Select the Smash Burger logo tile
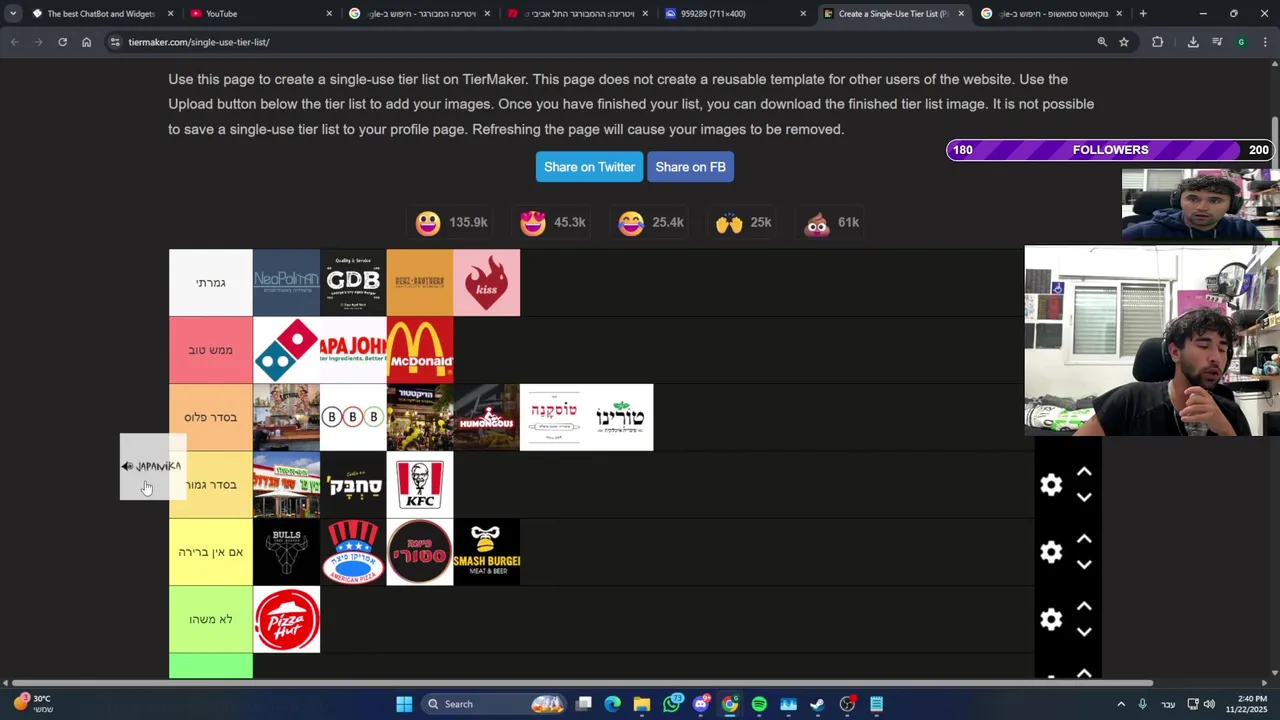The image size is (1280, 720). pyautogui.click(x=487, y=552)
